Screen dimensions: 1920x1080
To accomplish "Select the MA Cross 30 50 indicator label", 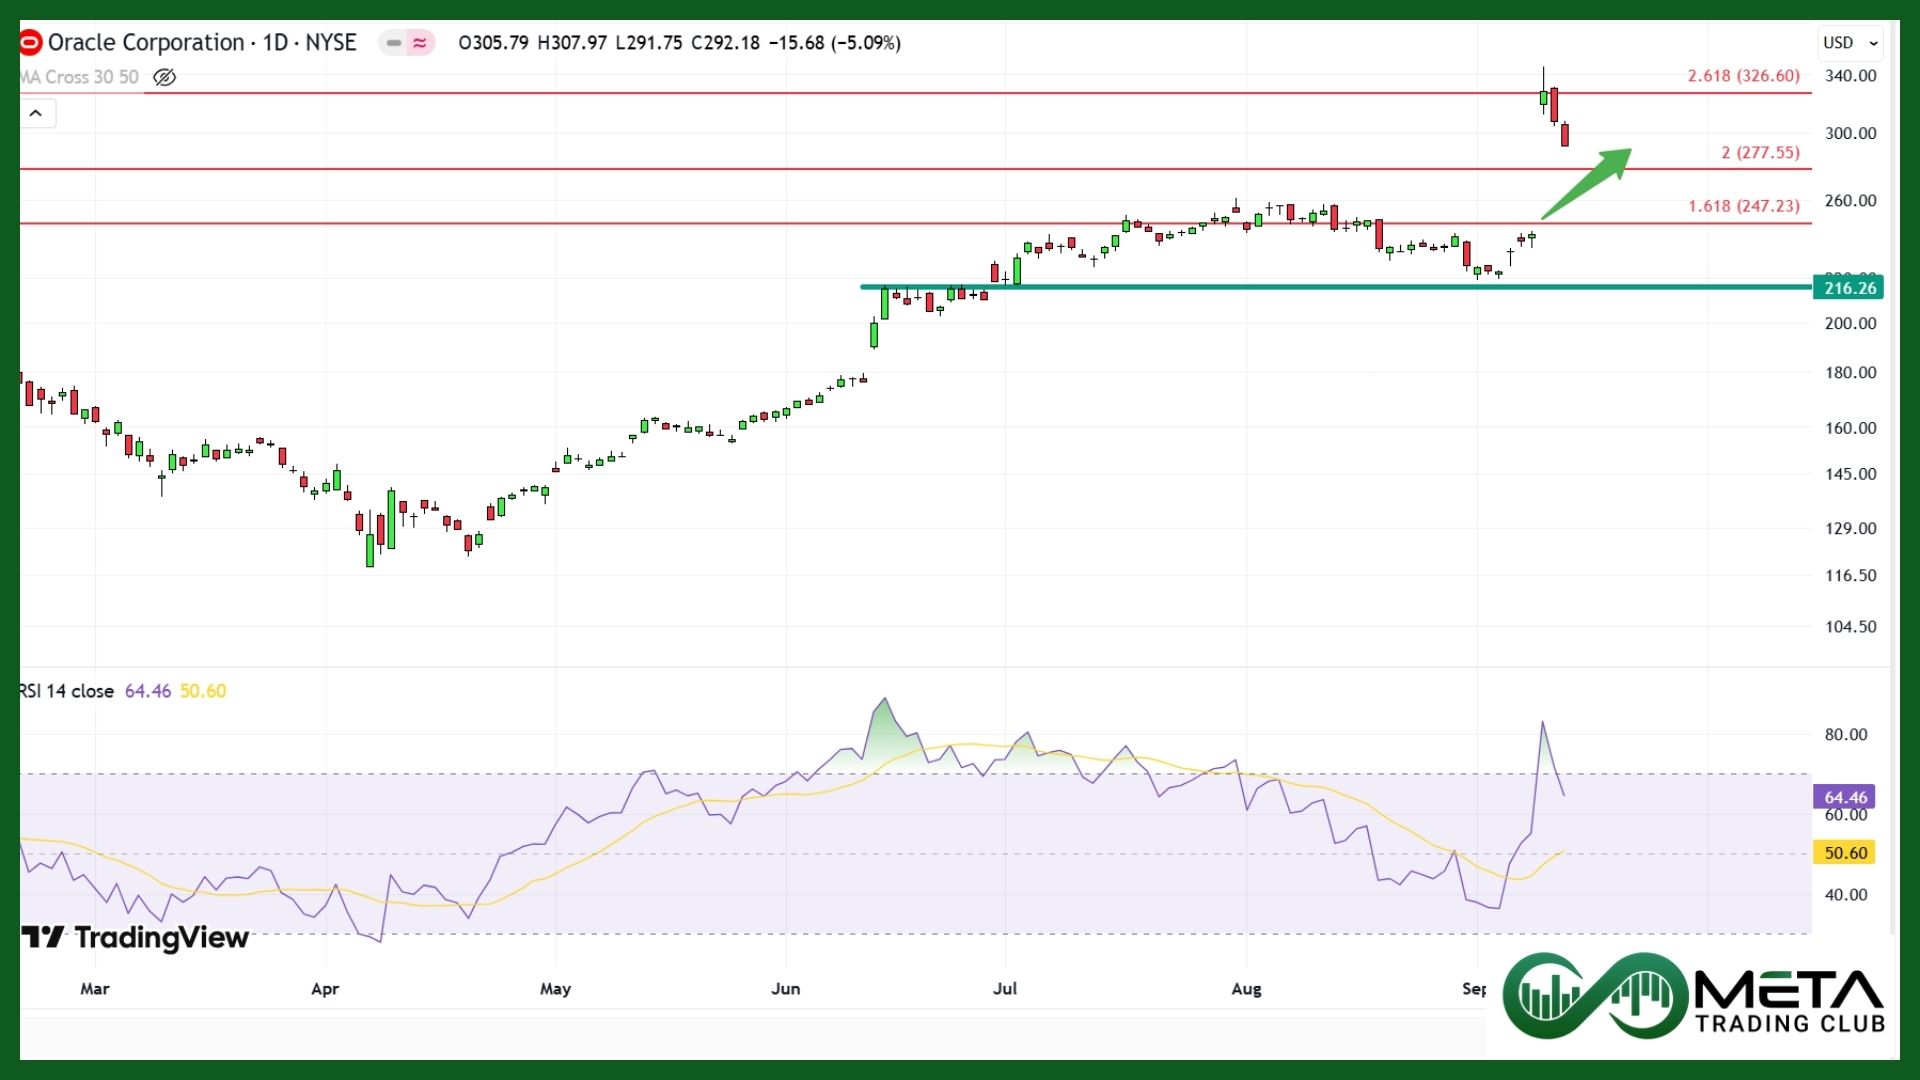I will coord(80,77).
